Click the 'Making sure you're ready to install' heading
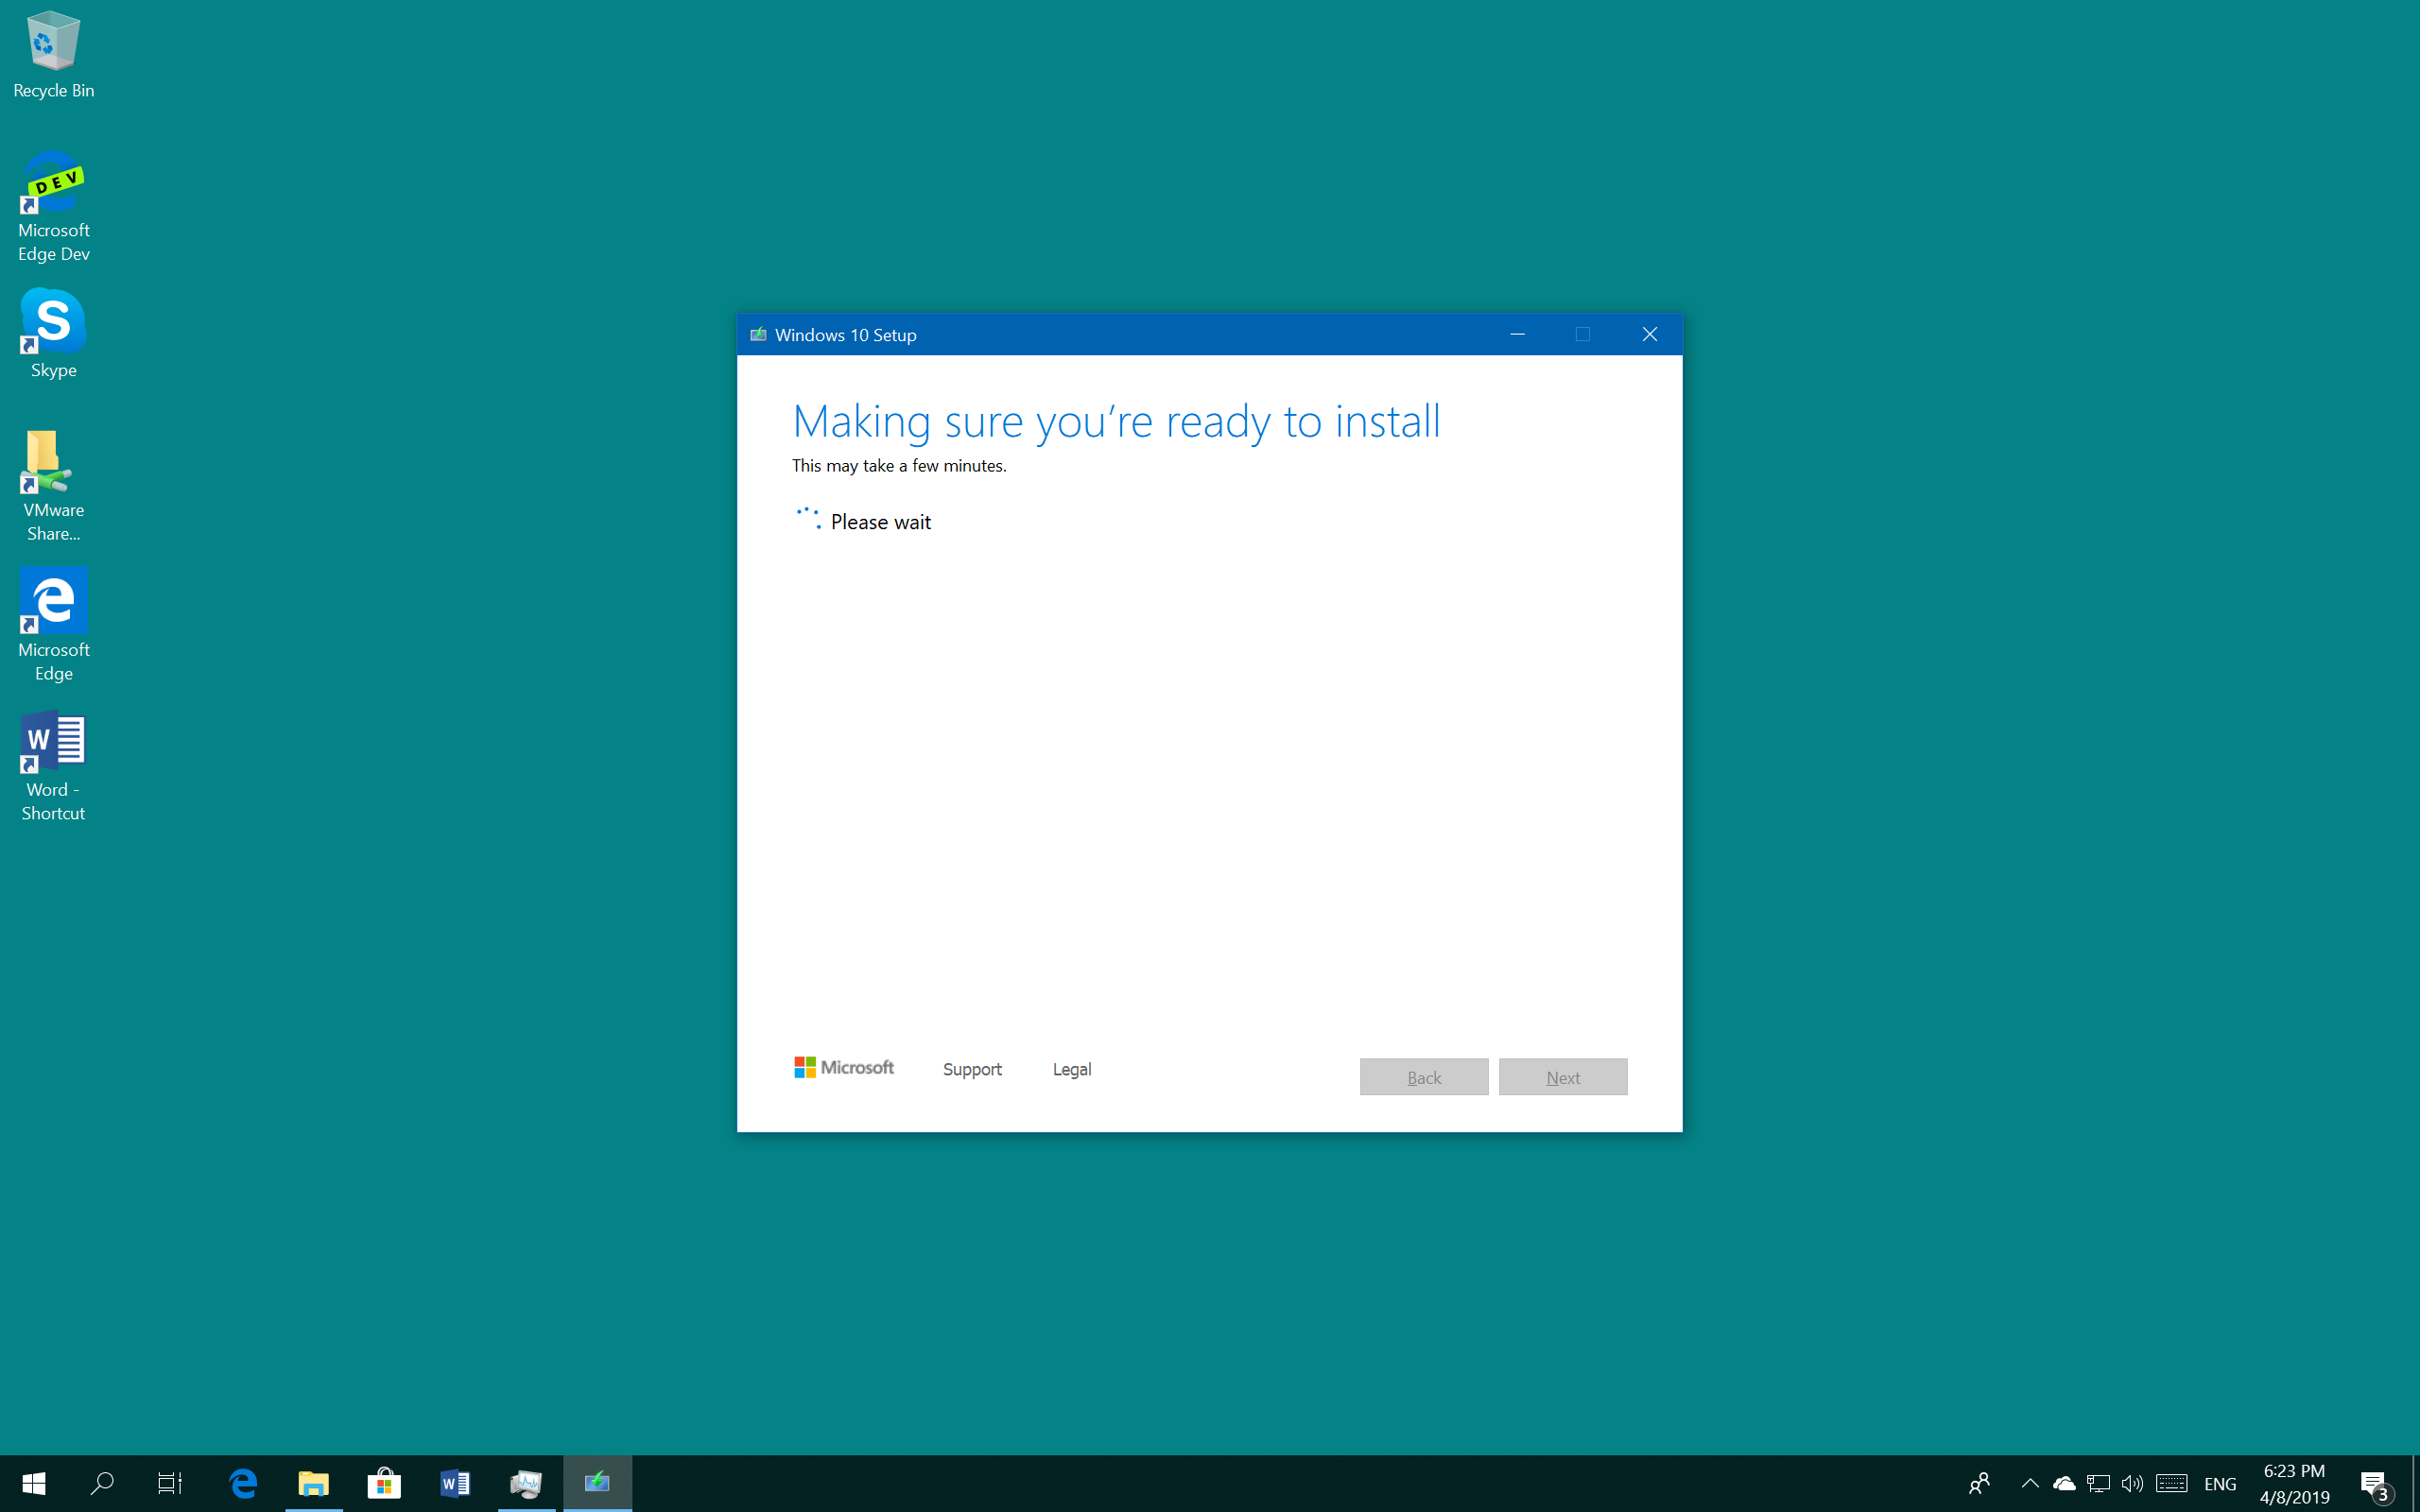Viewport: 2420px width, 1512px height. click(x=1116, y=421)
